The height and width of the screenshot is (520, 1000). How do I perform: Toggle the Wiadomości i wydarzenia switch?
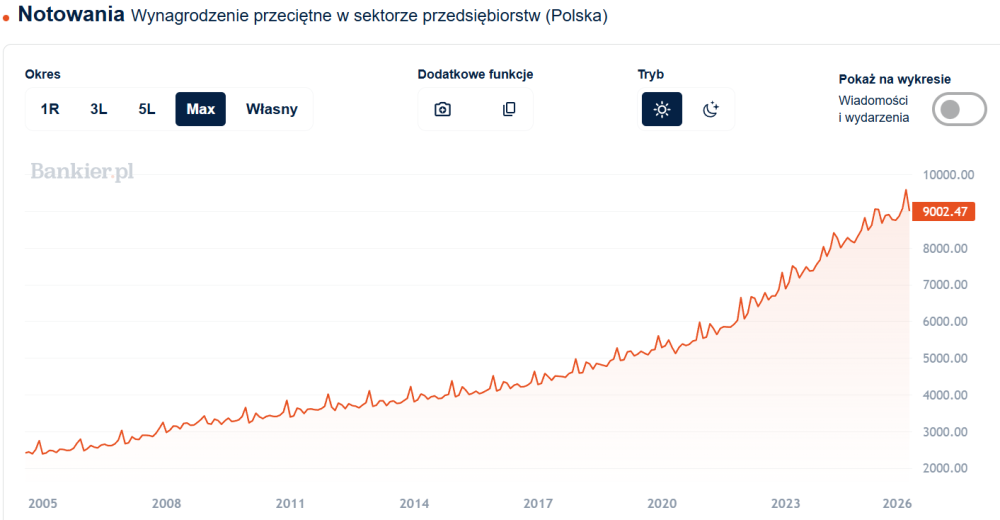click(x=959, y=109)
